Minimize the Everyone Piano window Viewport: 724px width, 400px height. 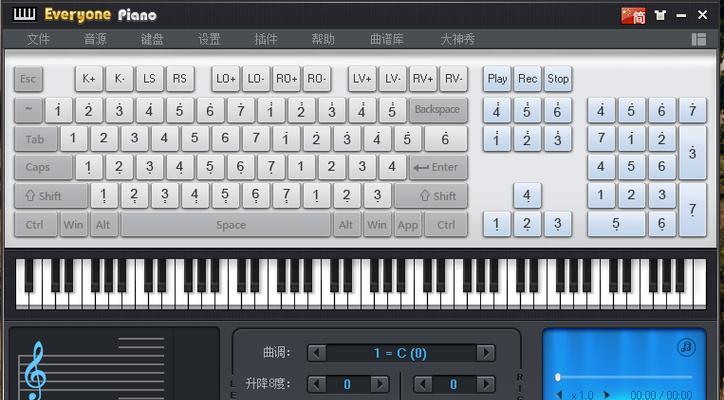(x=681, y=16)
